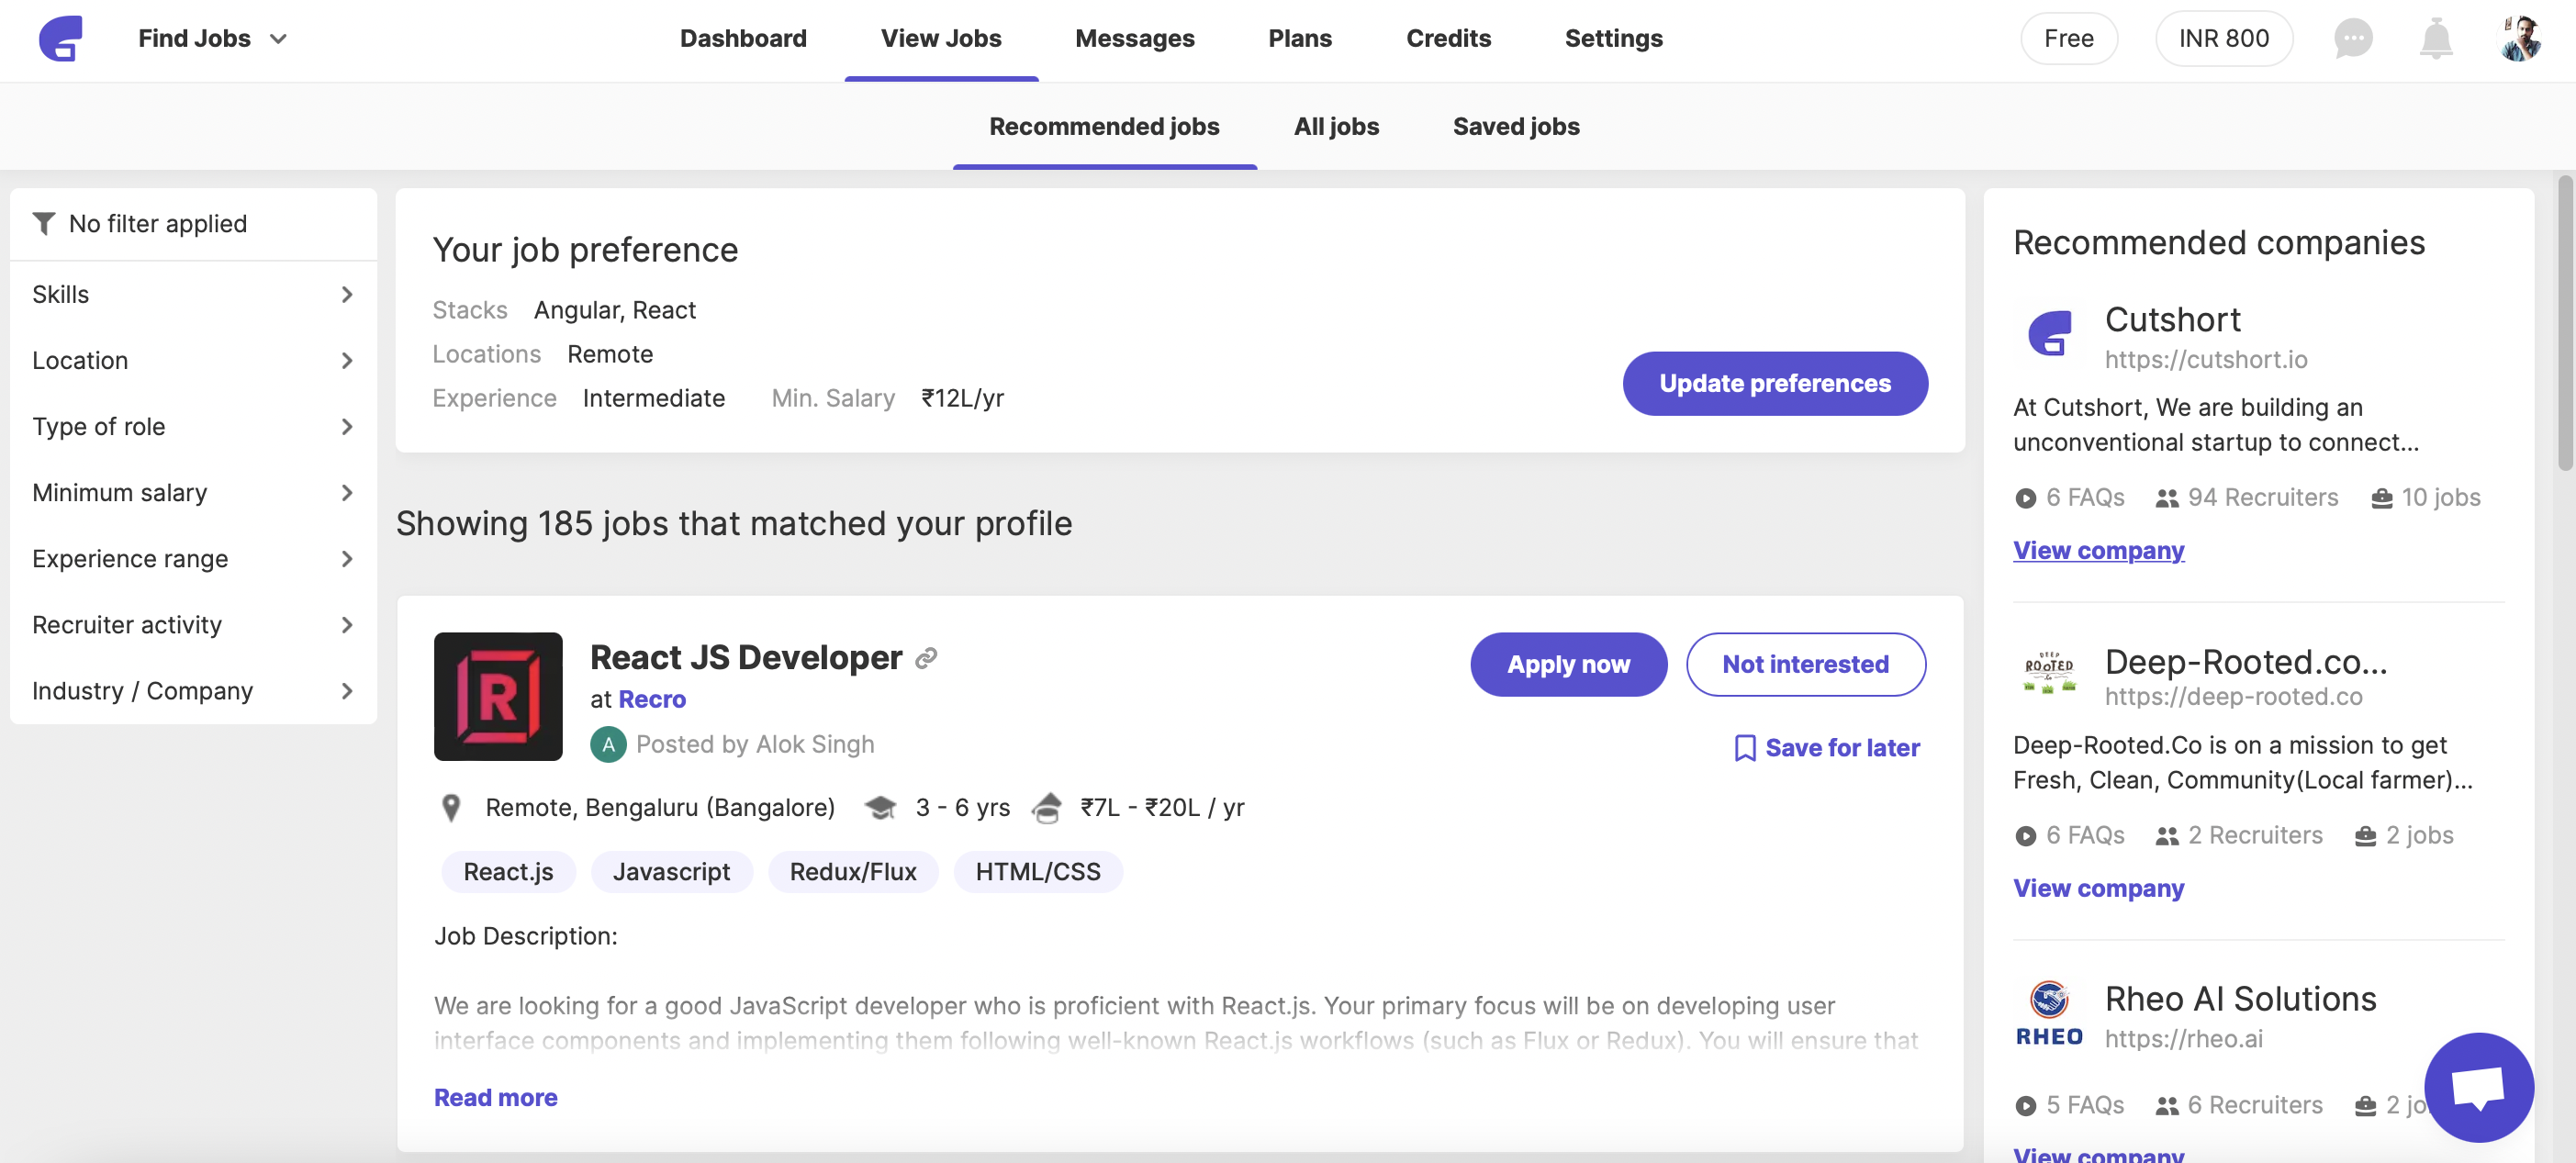Click the Javascript skill tag
The width and height of the screenshot is (2576, 1163).
point(671,872)
